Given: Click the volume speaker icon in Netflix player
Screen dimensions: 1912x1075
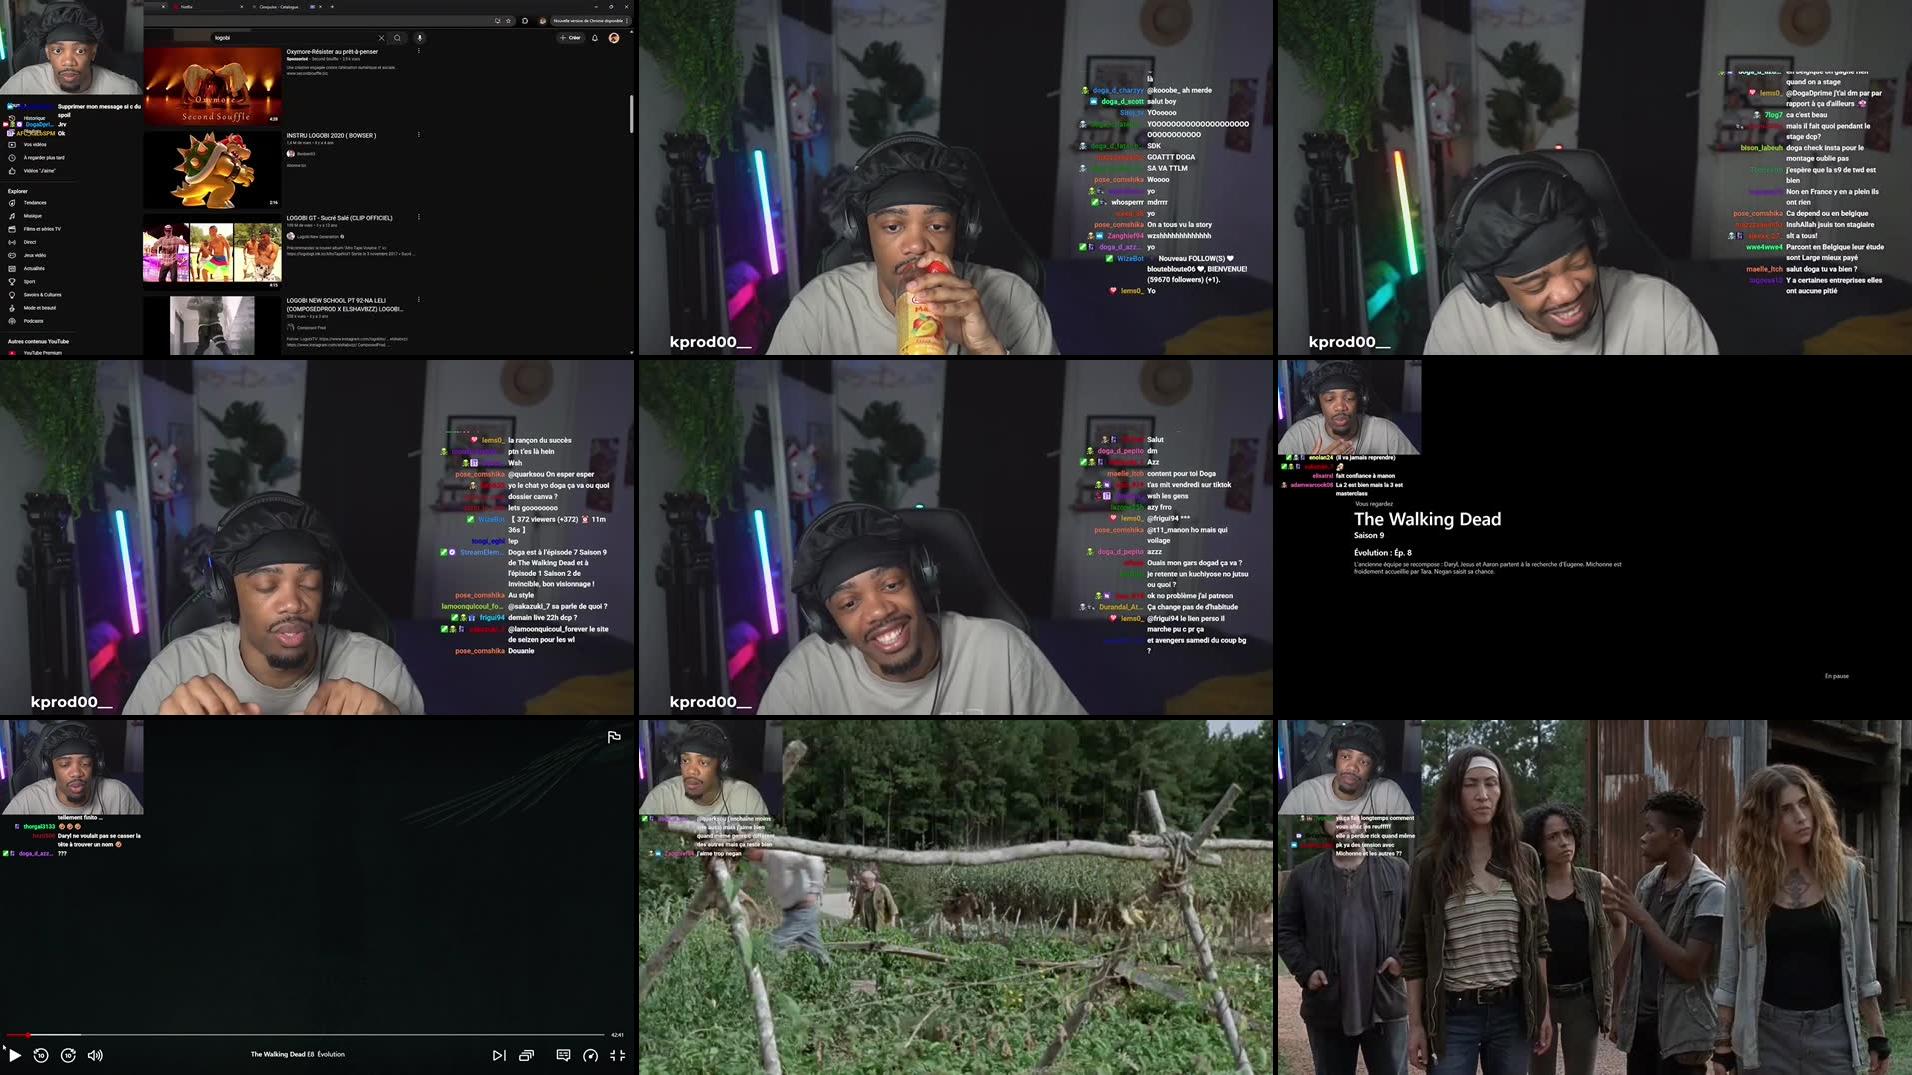Looking at the screenshot, I should click(x=95, y=1055).
